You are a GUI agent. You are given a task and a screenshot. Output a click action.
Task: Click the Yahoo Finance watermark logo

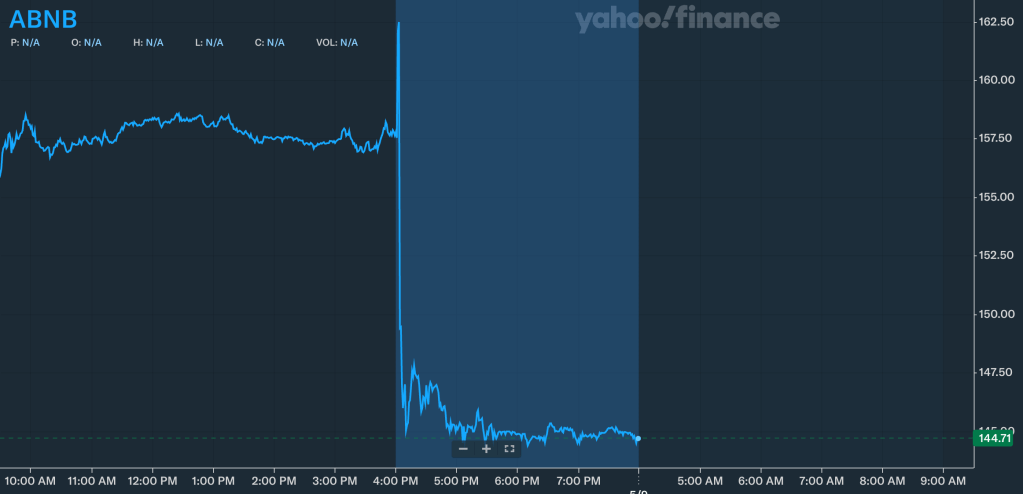click(677, 19)
